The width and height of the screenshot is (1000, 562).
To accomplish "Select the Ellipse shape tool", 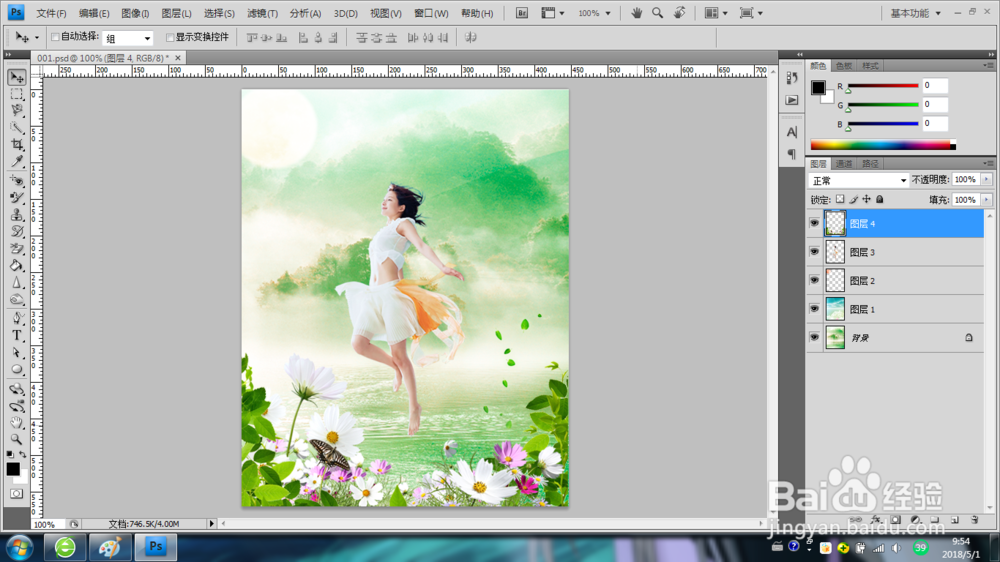I will pyautogui.click(x=17, y=369).
